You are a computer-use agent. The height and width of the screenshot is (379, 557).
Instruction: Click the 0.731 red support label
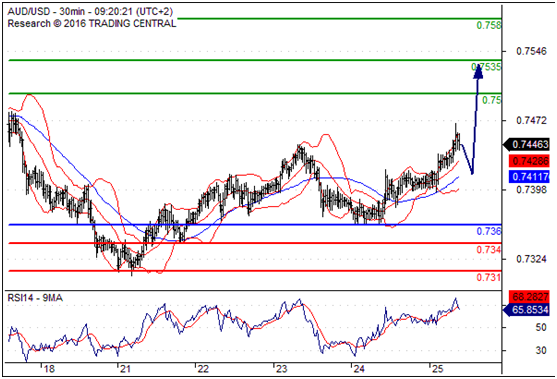[488, 277]
